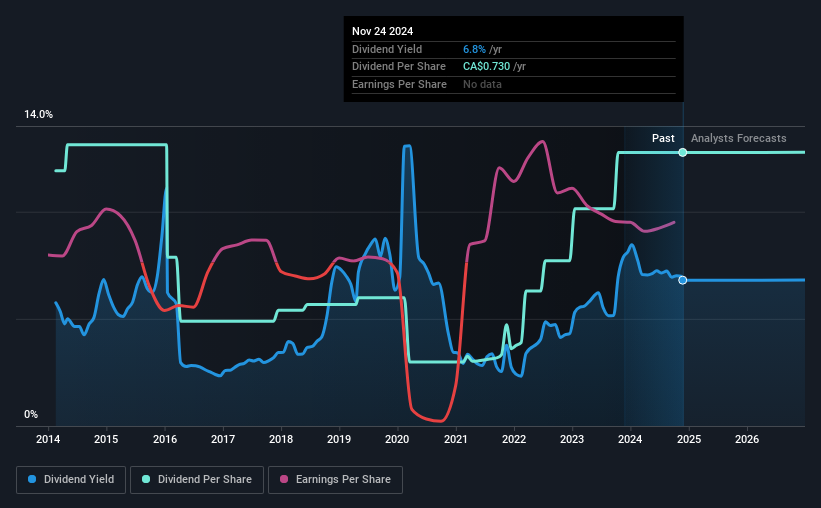Image resolution: width=821 pixels, height=508 pixels.
Task: Click the 14.0% y-axis label
Action: pos(38,115)
